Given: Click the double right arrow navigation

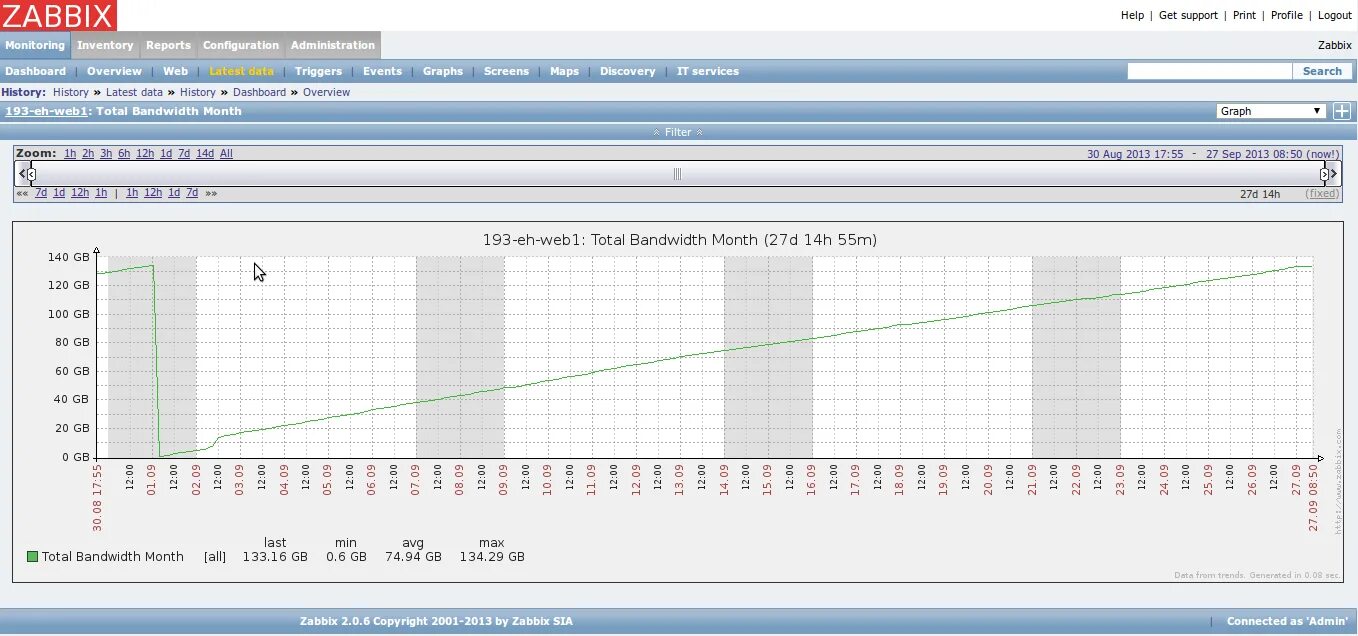Looking at the screenshot, I should (211, 193).
